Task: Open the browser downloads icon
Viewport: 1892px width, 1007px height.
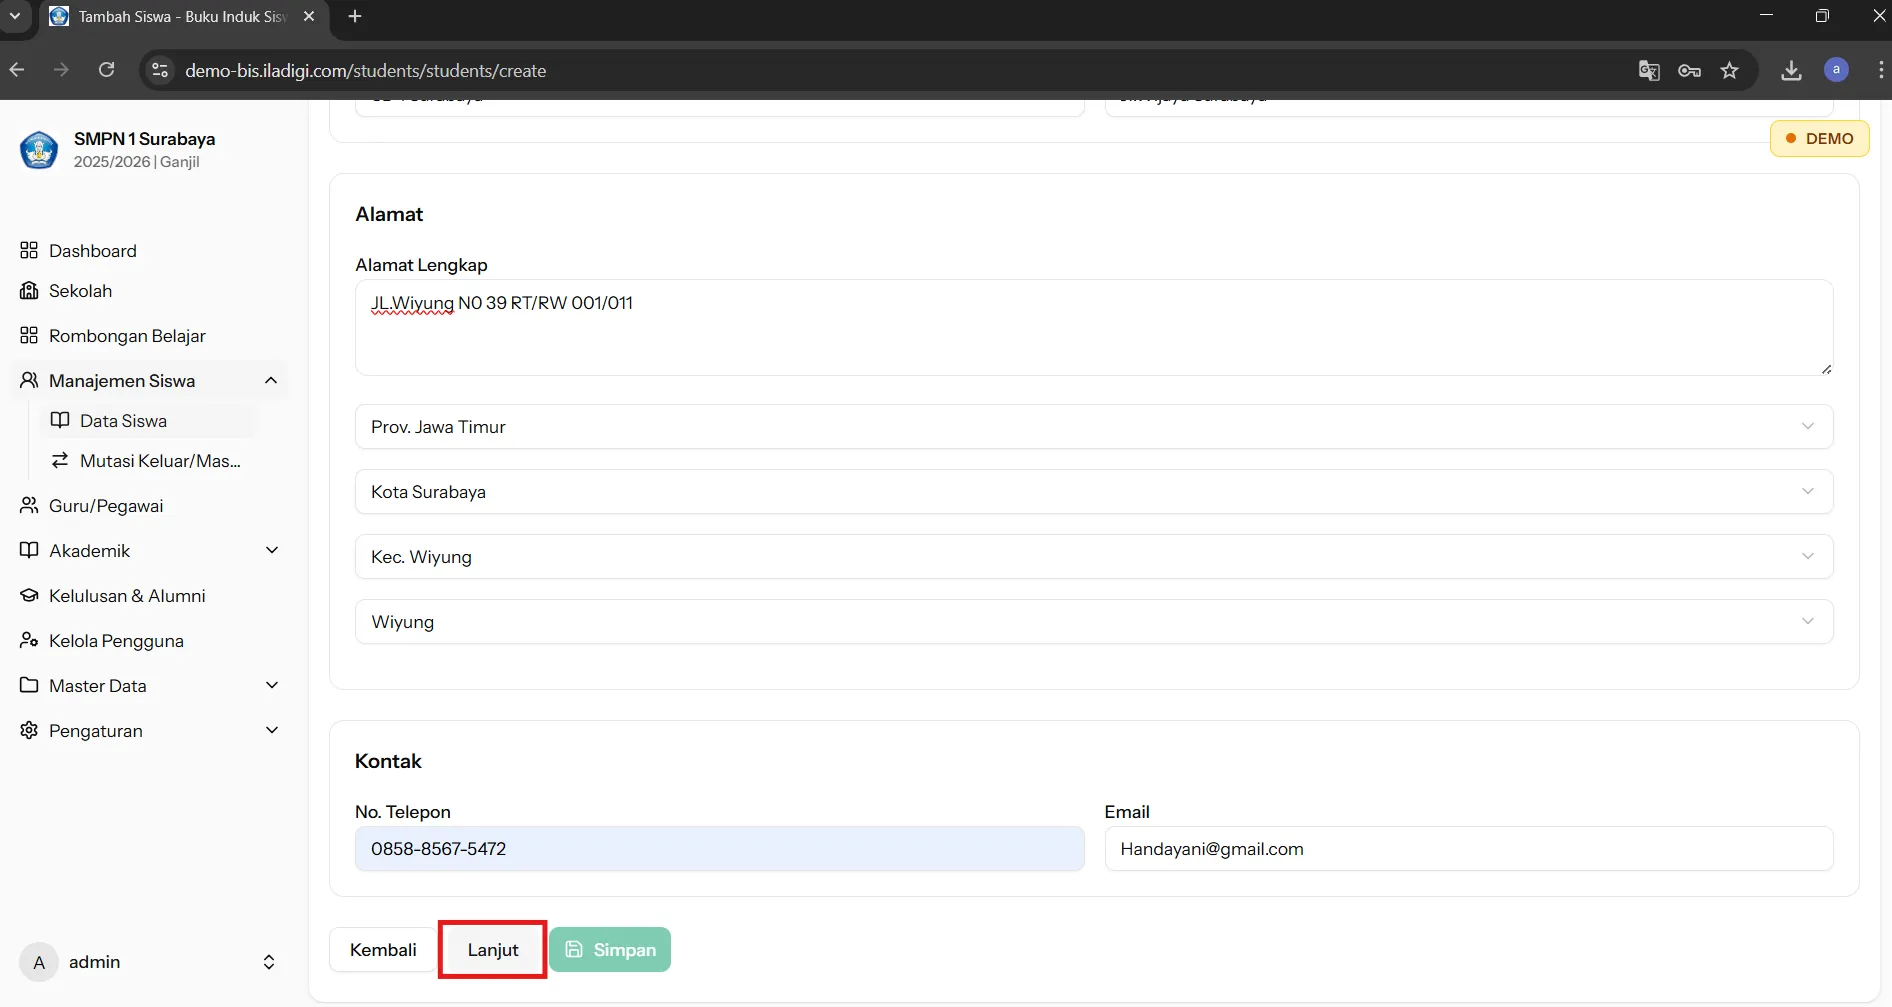Action: coord(1791,70)
